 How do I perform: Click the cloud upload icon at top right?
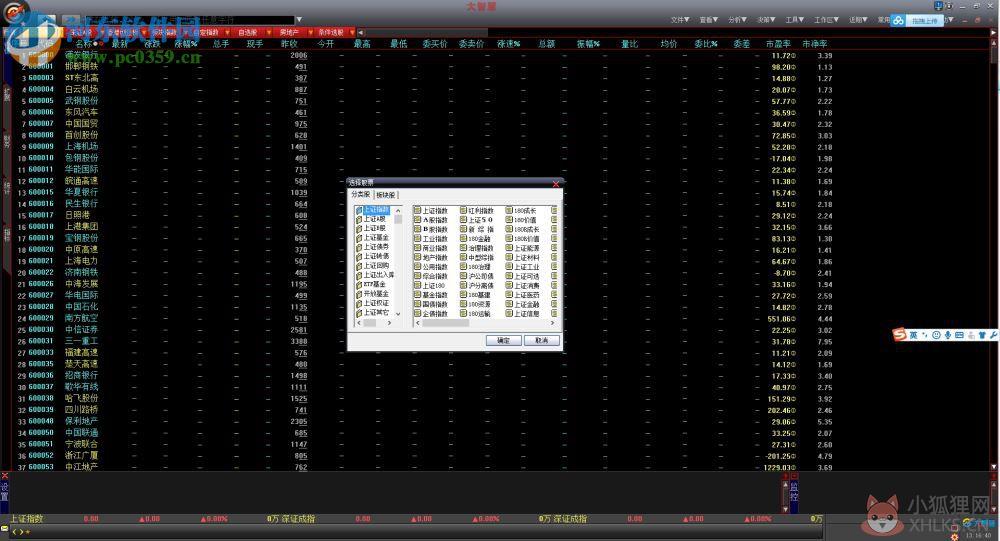(x=899, y=20)
